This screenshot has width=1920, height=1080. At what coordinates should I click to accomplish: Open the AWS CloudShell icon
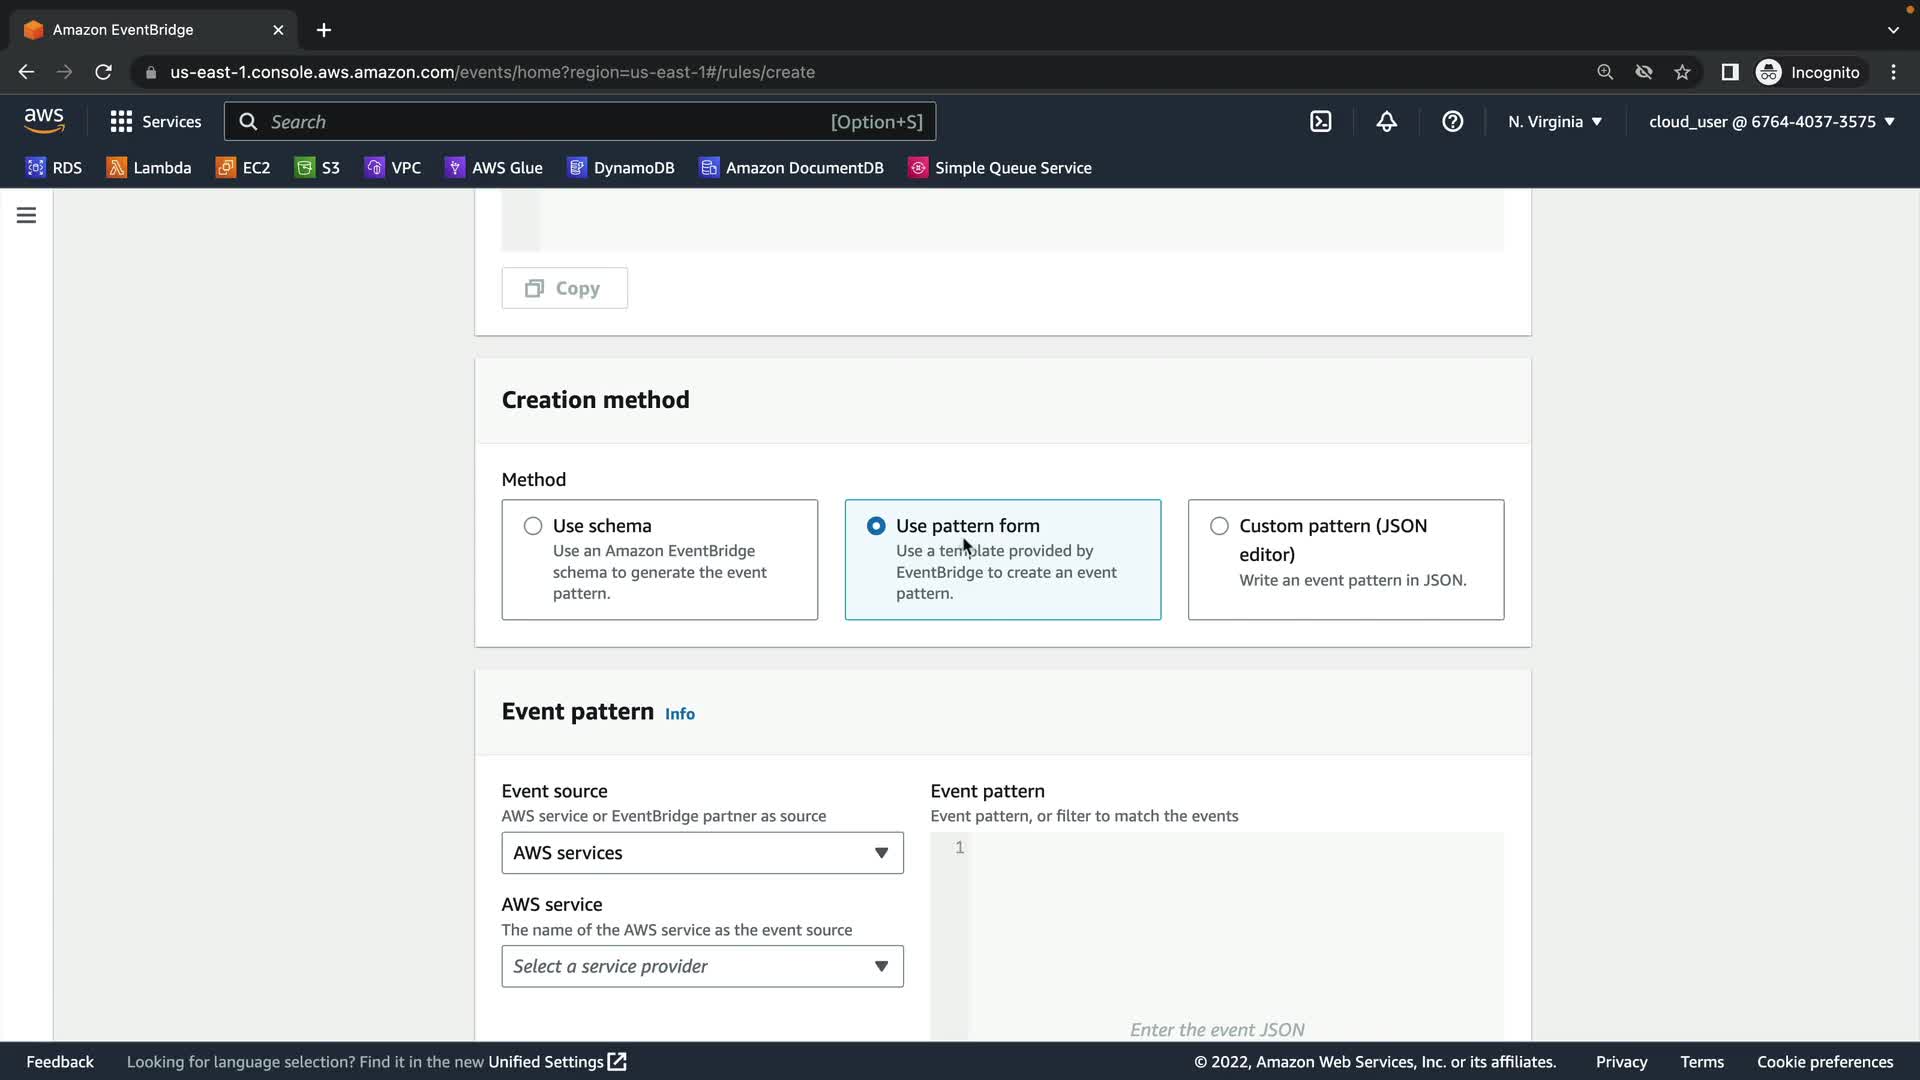[x=1321, y=122]
